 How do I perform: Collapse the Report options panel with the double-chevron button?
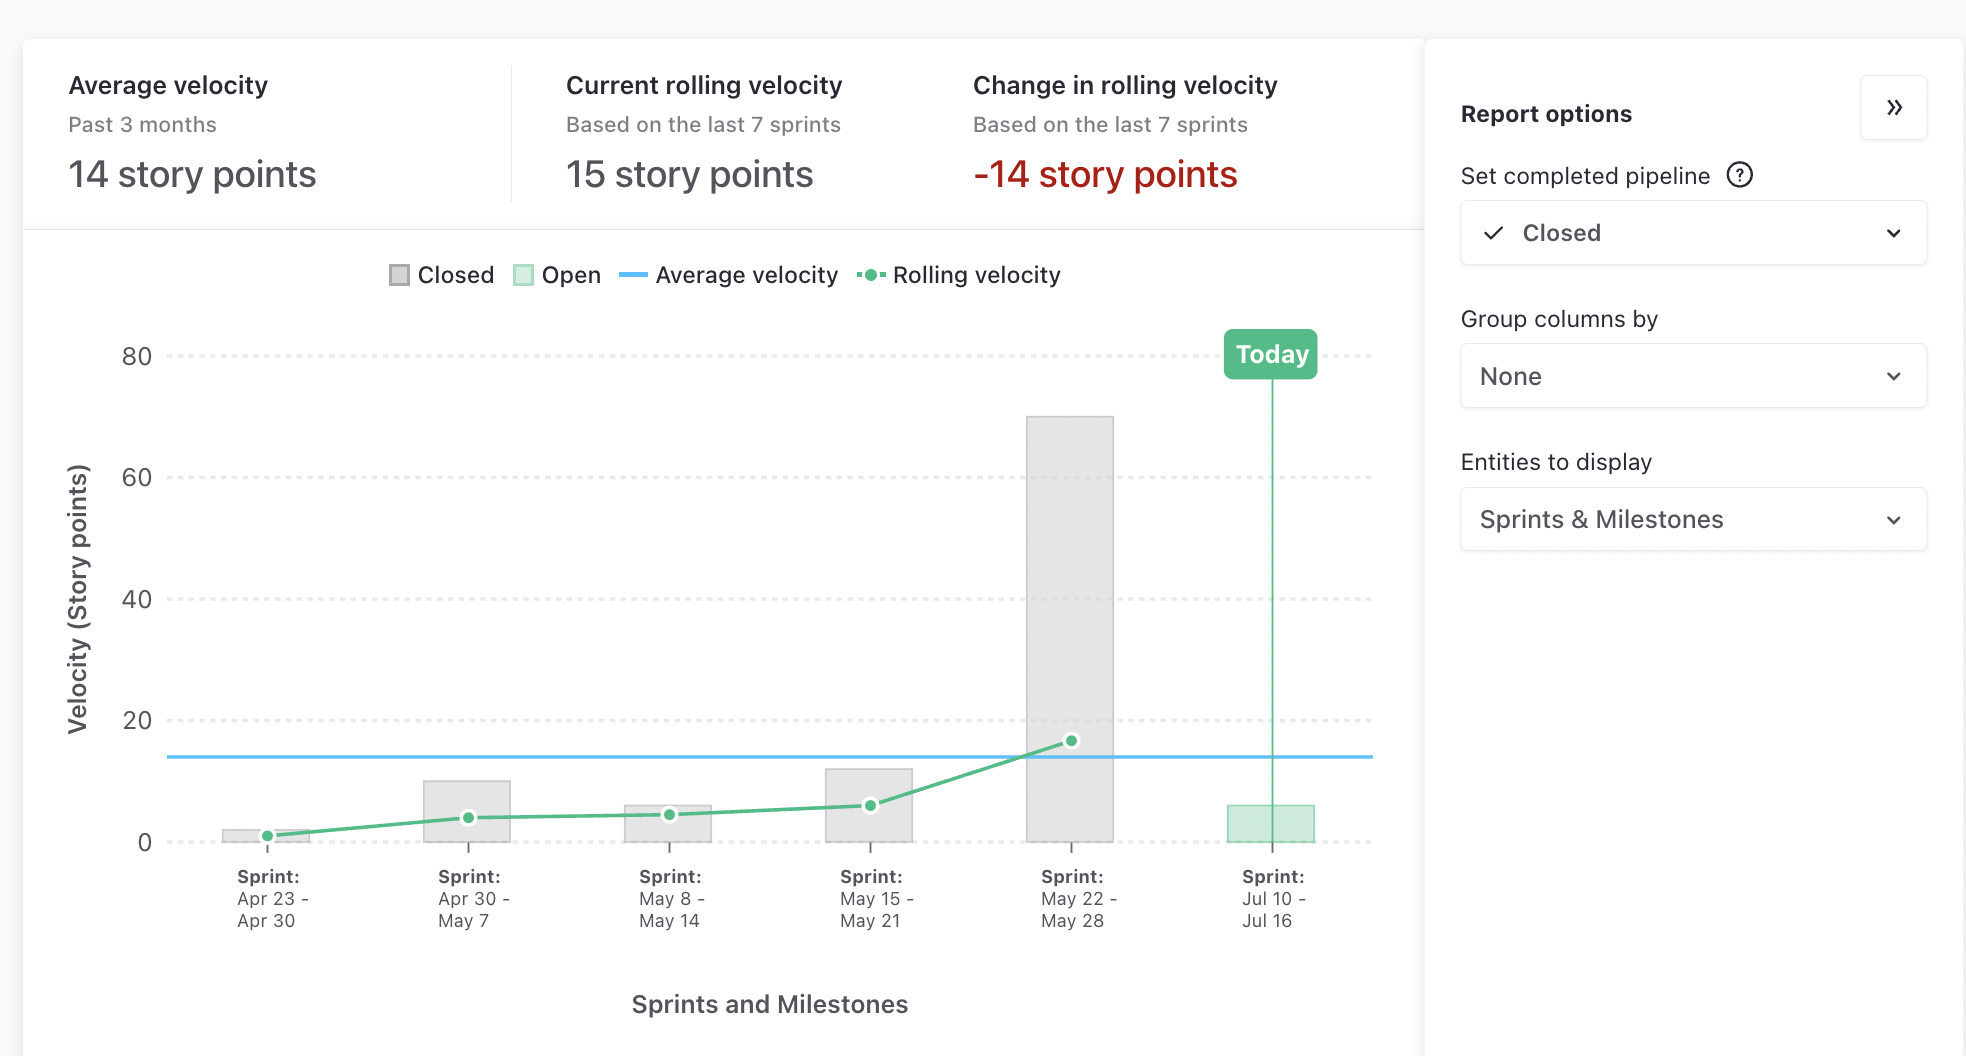(1893, 108)
